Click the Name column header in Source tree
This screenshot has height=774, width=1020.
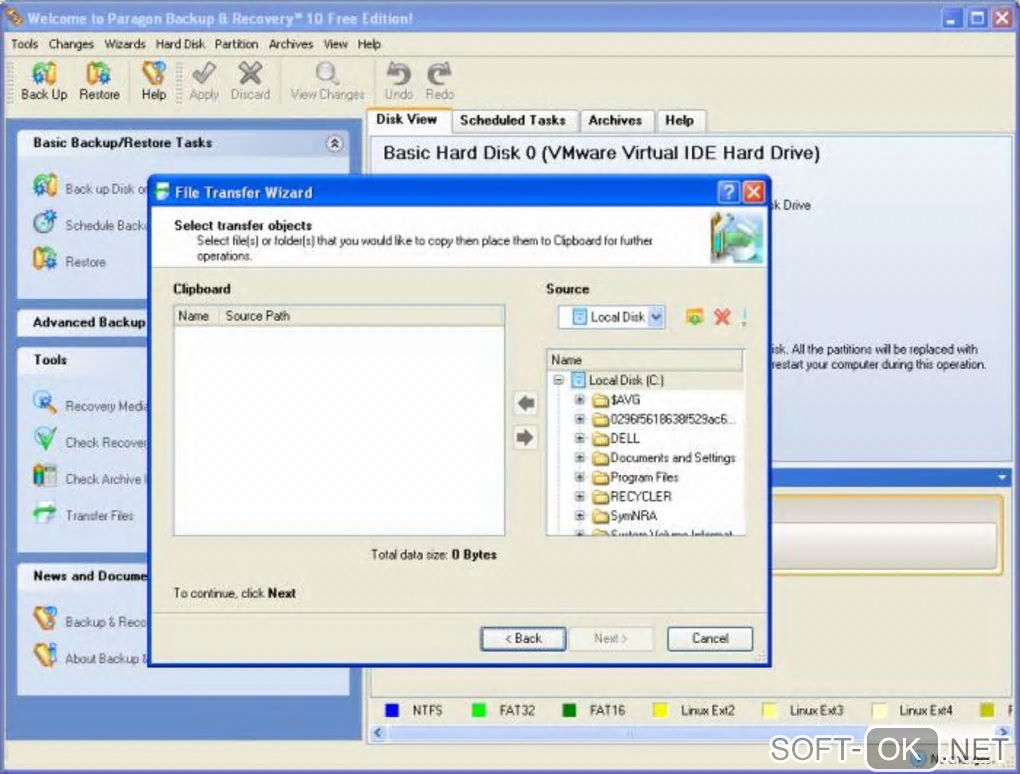click(x=645, y=360)
